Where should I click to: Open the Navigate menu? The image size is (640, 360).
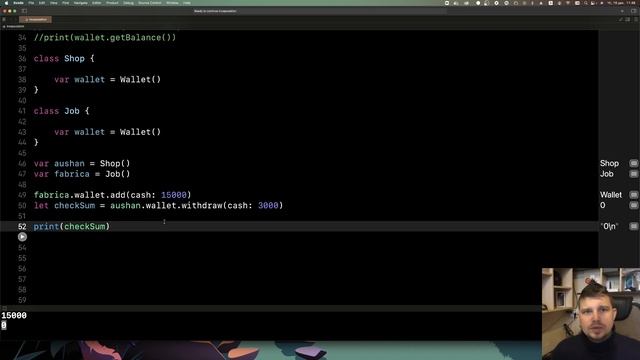coord(80,3)
